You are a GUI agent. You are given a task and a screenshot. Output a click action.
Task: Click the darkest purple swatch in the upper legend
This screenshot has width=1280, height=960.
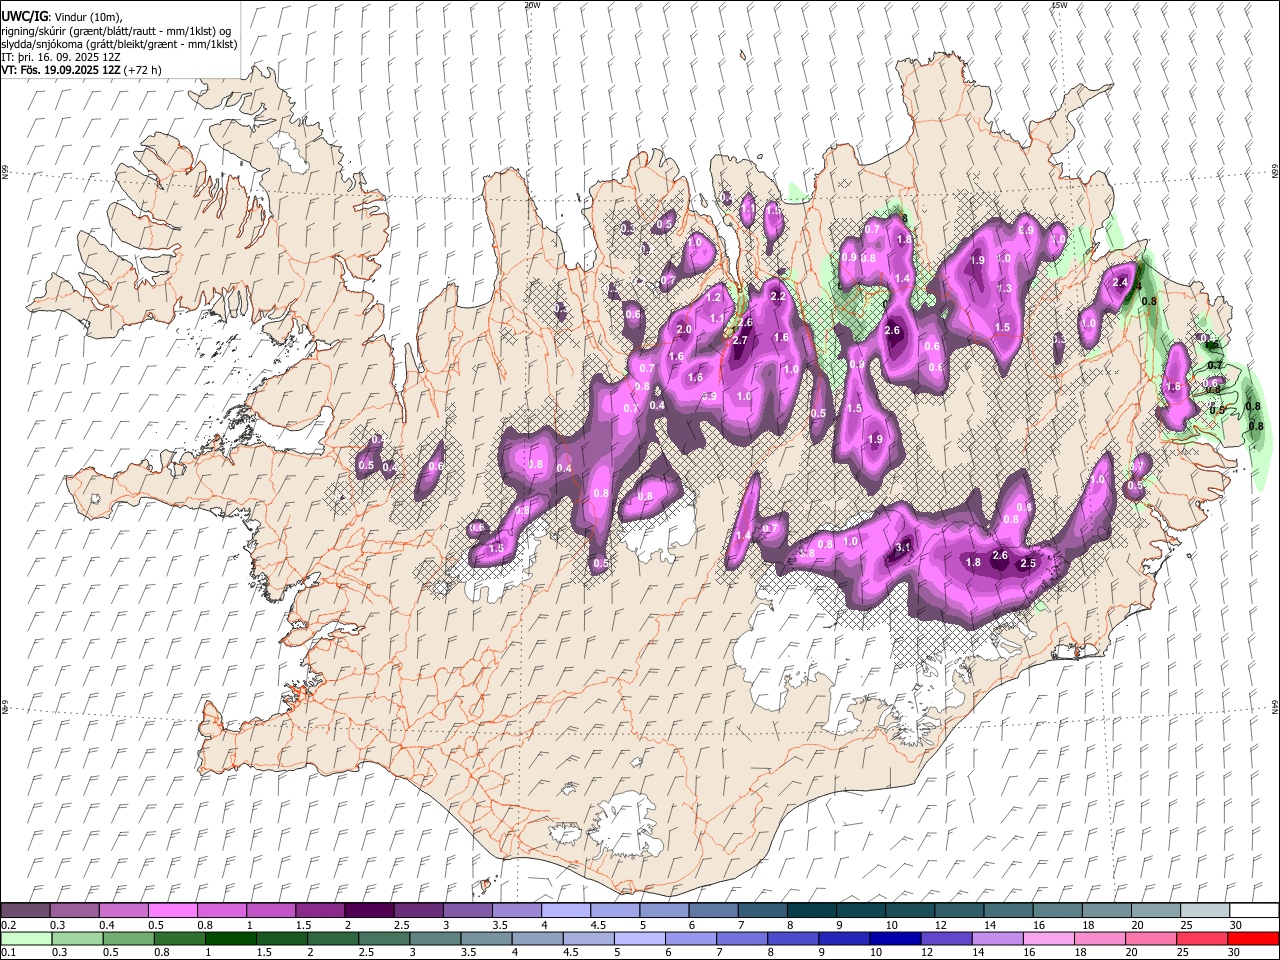[368, 910]
